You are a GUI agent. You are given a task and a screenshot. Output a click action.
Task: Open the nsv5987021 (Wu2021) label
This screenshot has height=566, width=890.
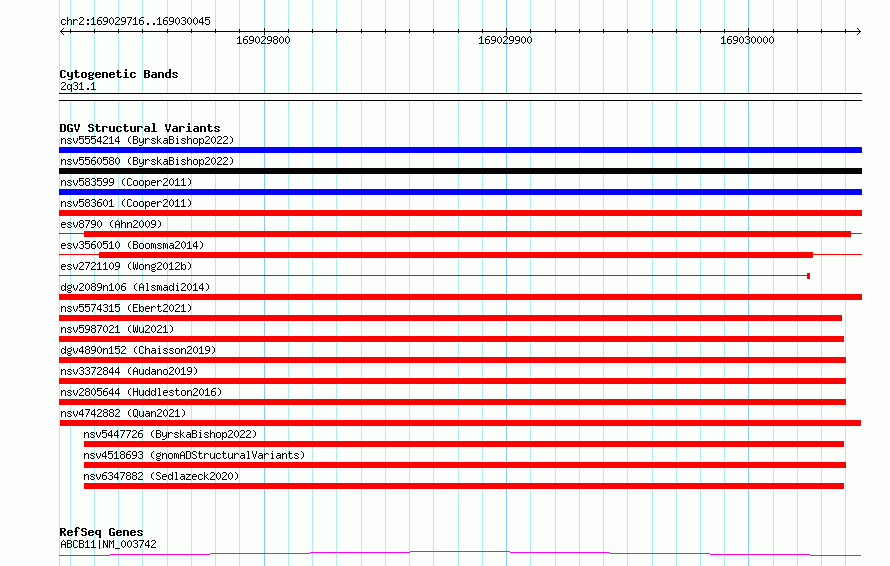click(117, 329)
